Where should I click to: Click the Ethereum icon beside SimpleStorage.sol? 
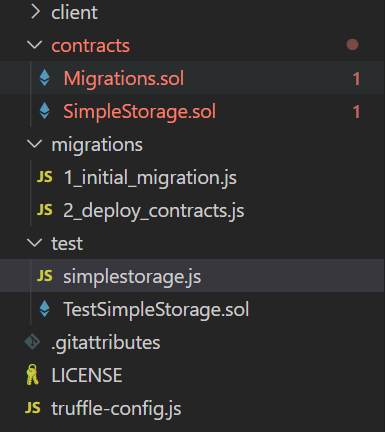[x=44, y=111]
